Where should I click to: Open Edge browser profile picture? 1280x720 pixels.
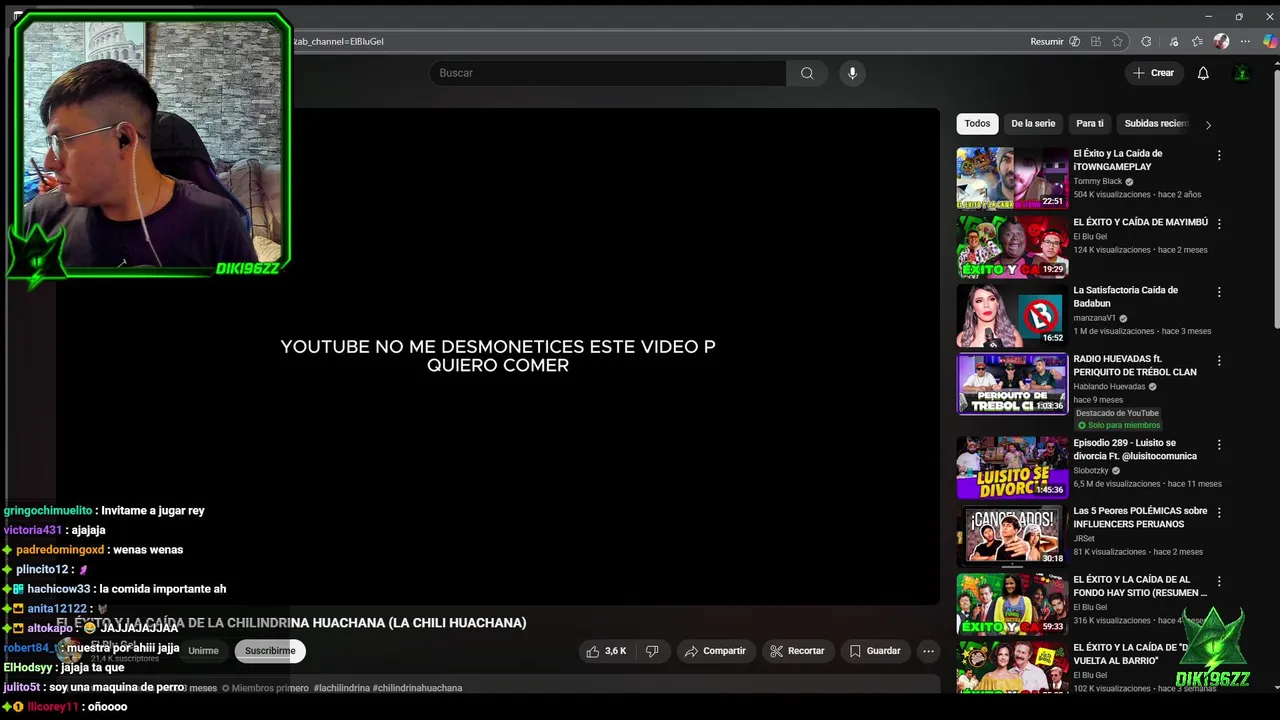(1221, 41)
